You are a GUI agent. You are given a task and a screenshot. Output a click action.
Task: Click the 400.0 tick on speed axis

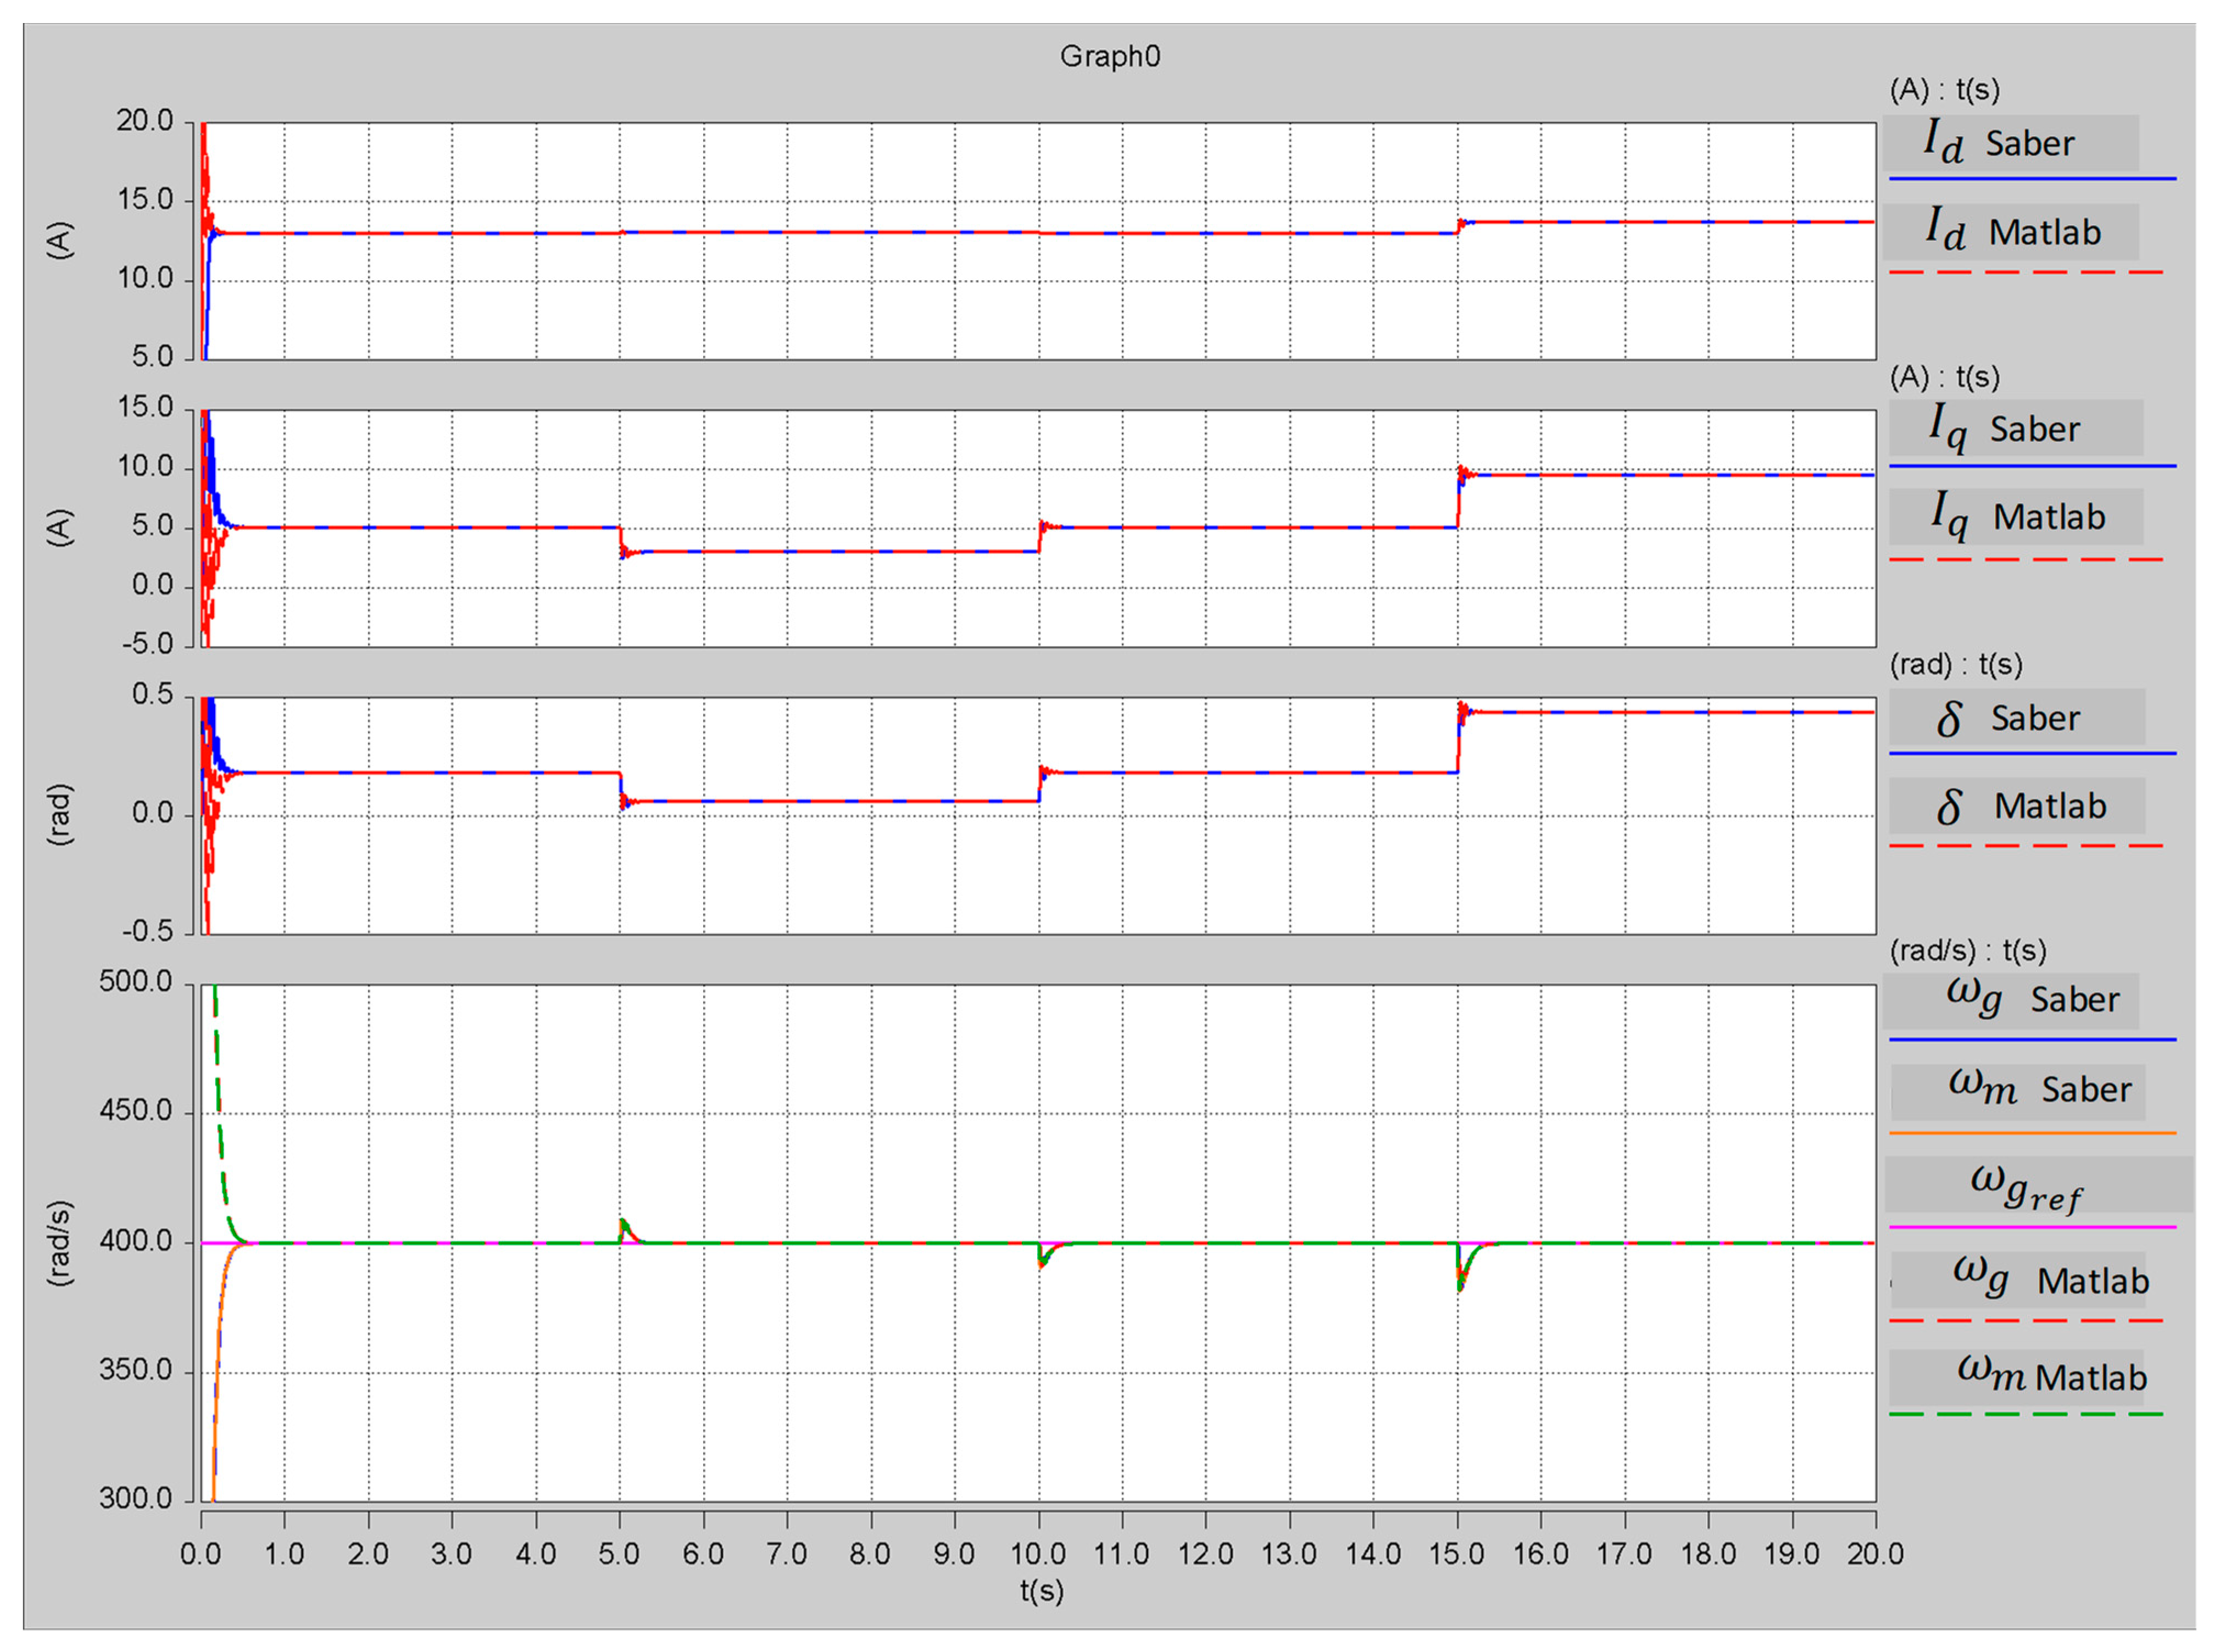[x=136, y=1241]
